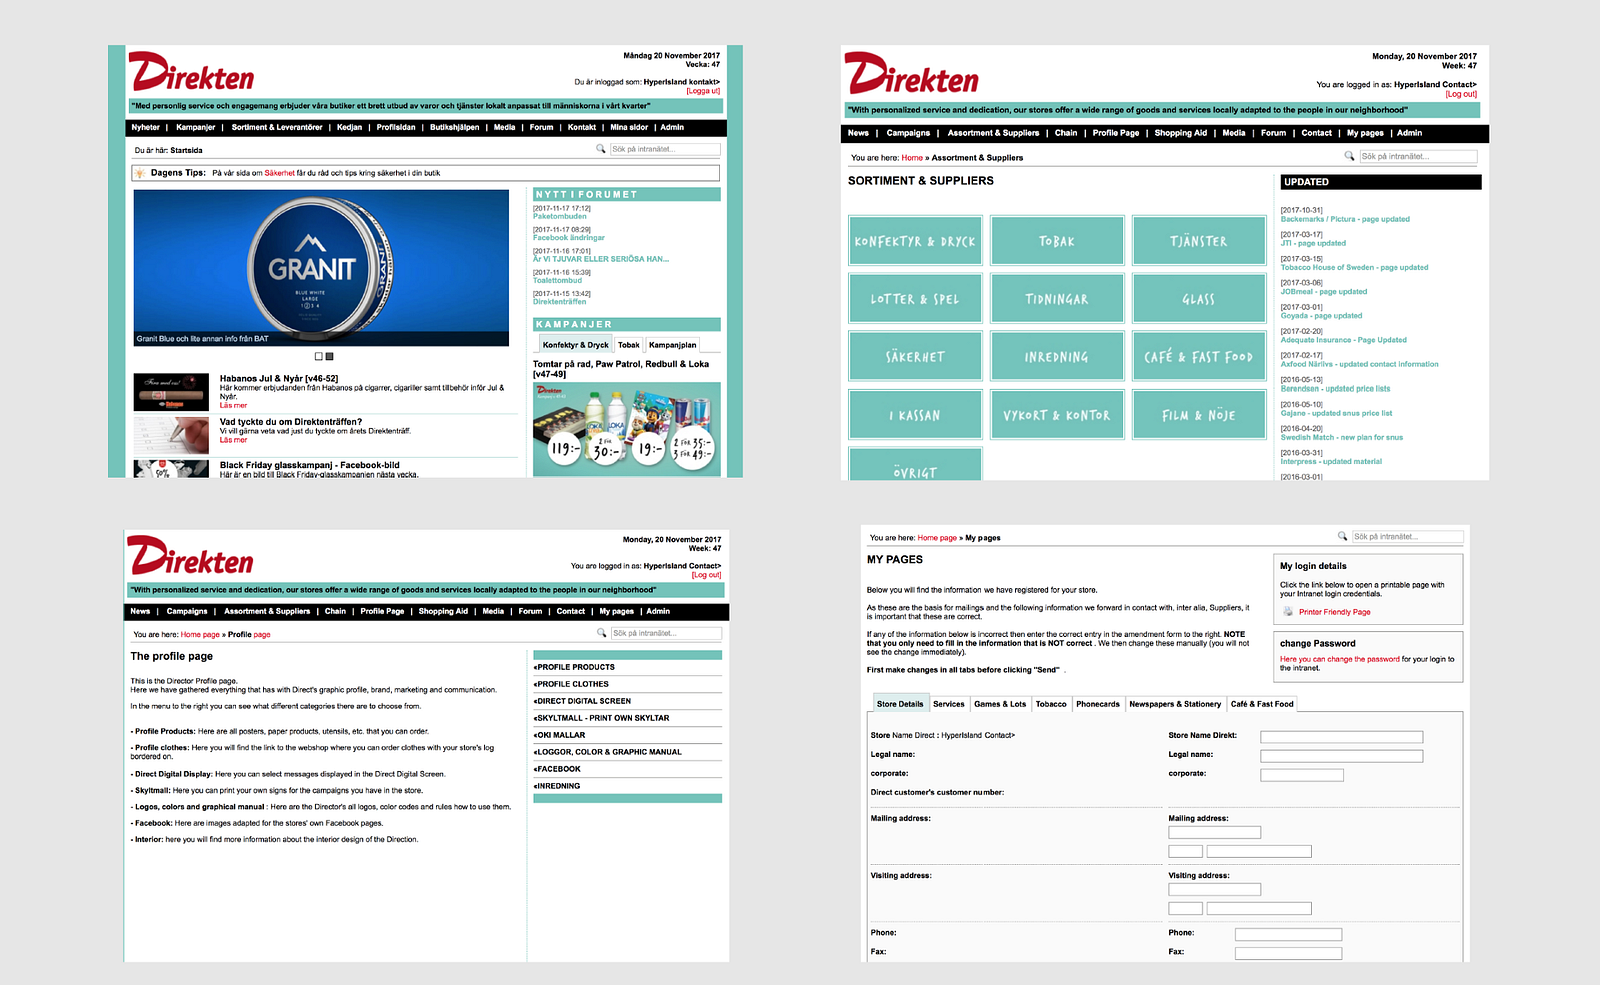Click the search magnifier icon on the Assortment & Suppliers page
The width and height of the screenshot is (1600, 985).
pos(1349,156)
